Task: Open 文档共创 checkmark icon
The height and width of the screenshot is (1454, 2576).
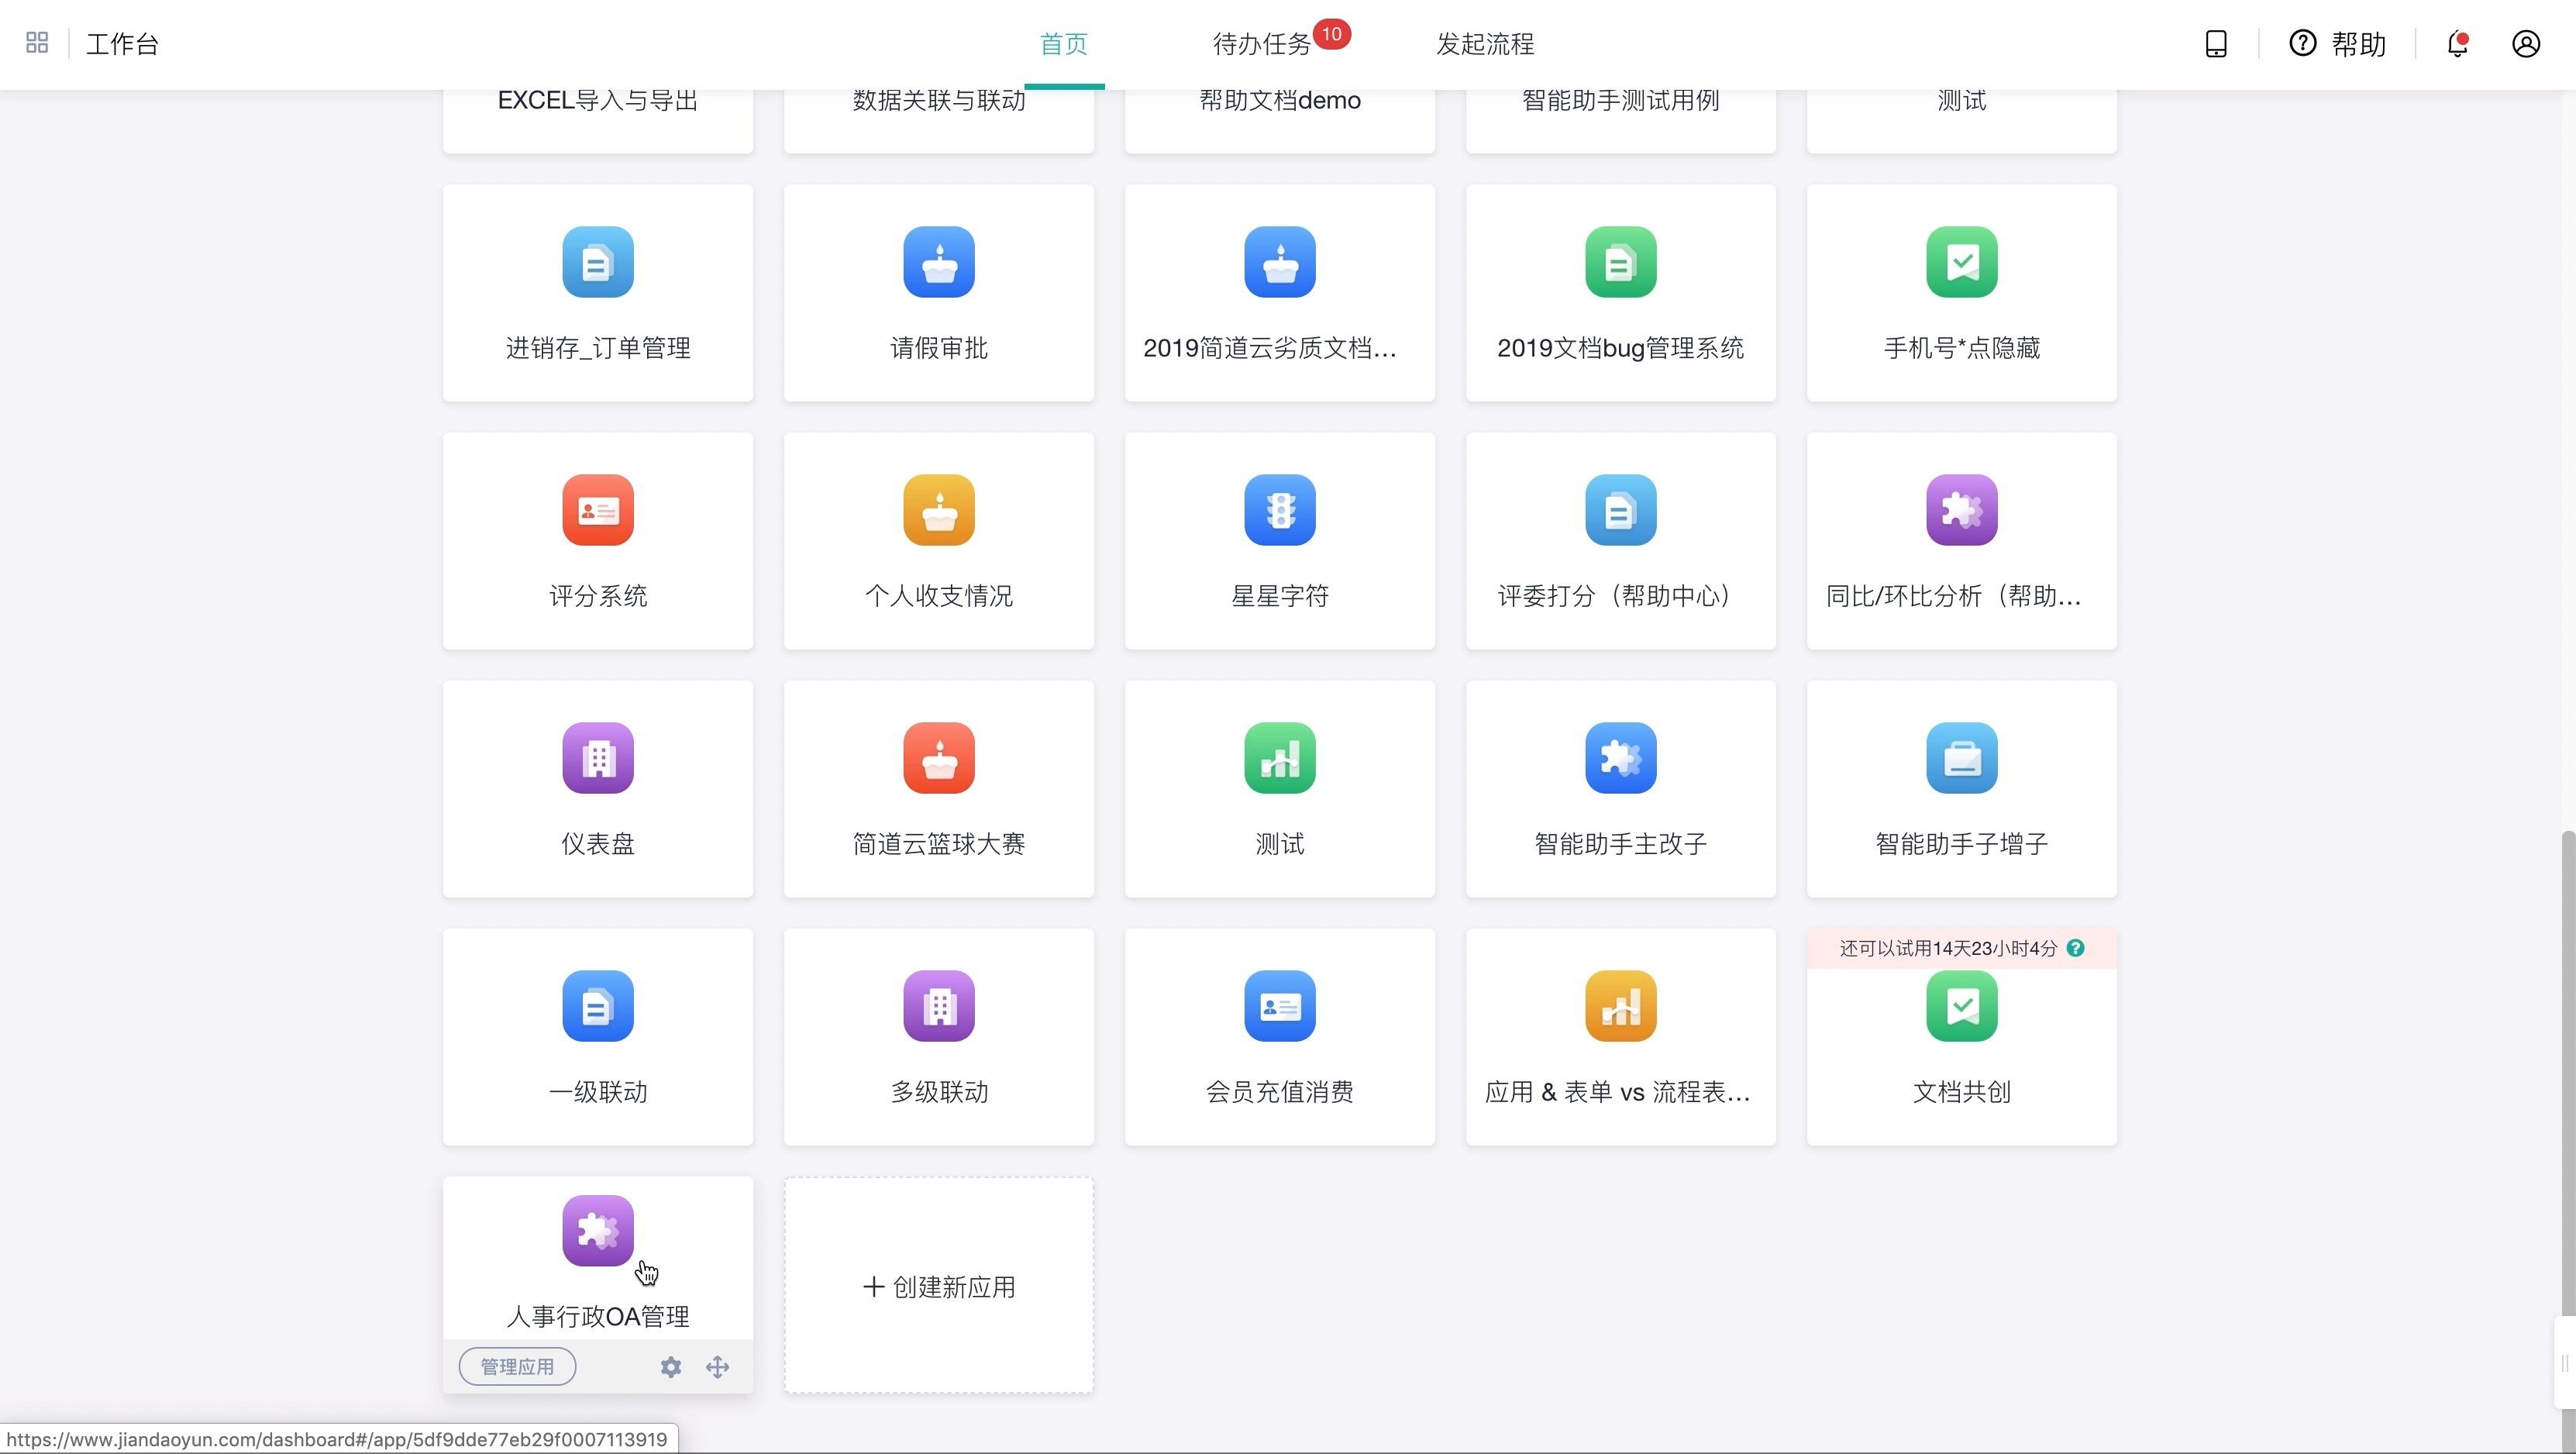Action: click(1962, 1006)
